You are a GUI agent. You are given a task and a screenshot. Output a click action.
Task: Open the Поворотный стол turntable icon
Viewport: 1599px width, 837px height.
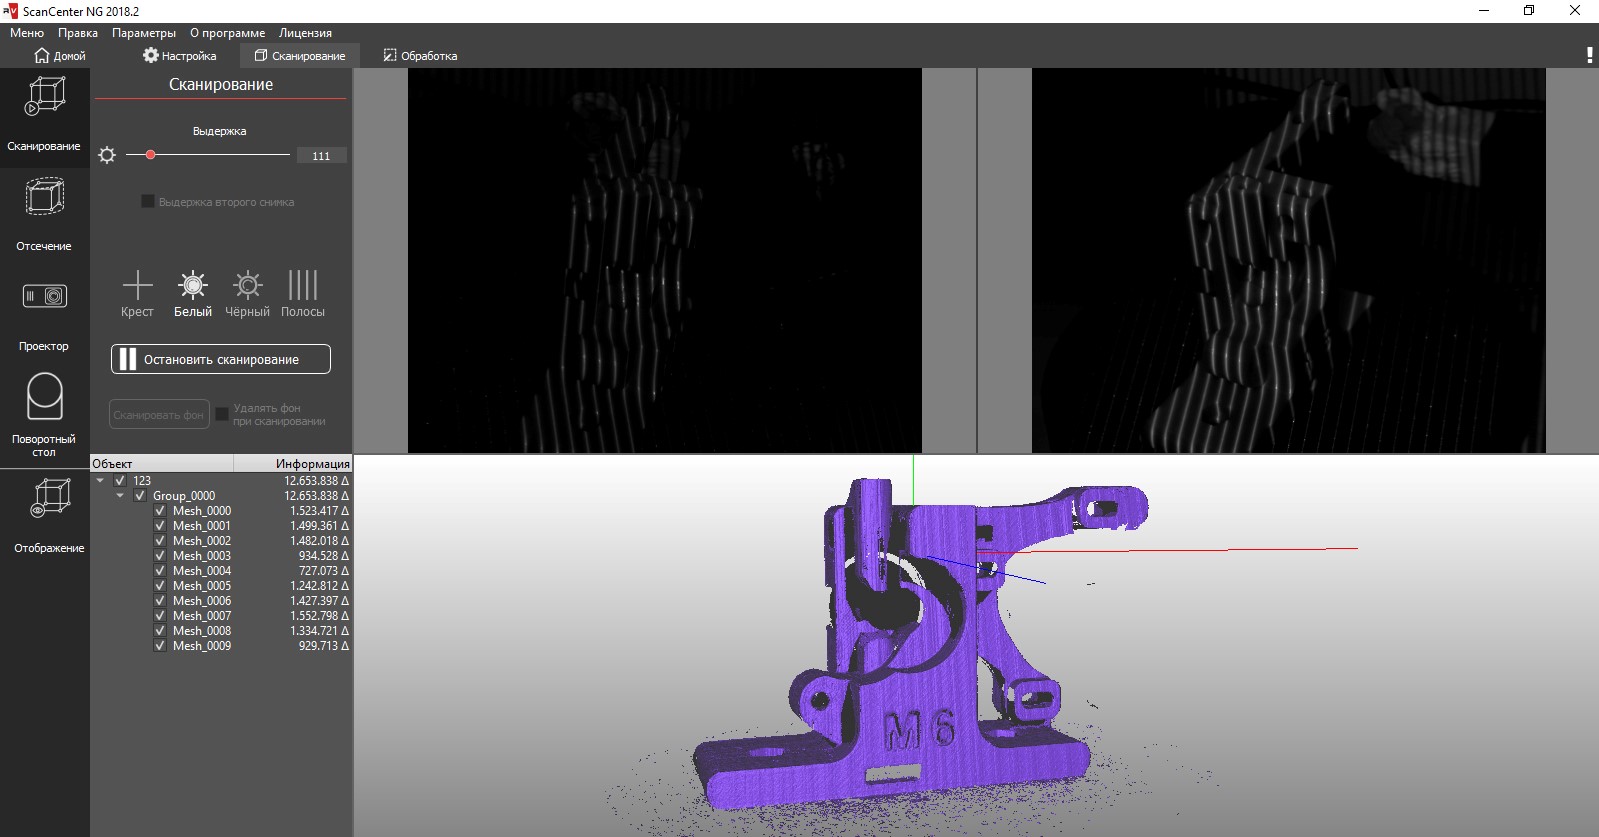pos(44,398)
